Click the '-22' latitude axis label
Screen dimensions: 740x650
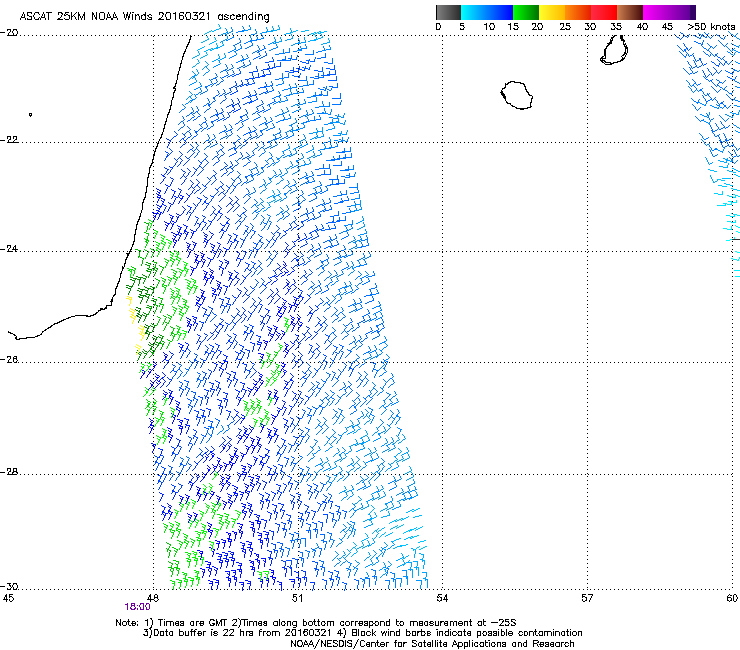(9, 140)
